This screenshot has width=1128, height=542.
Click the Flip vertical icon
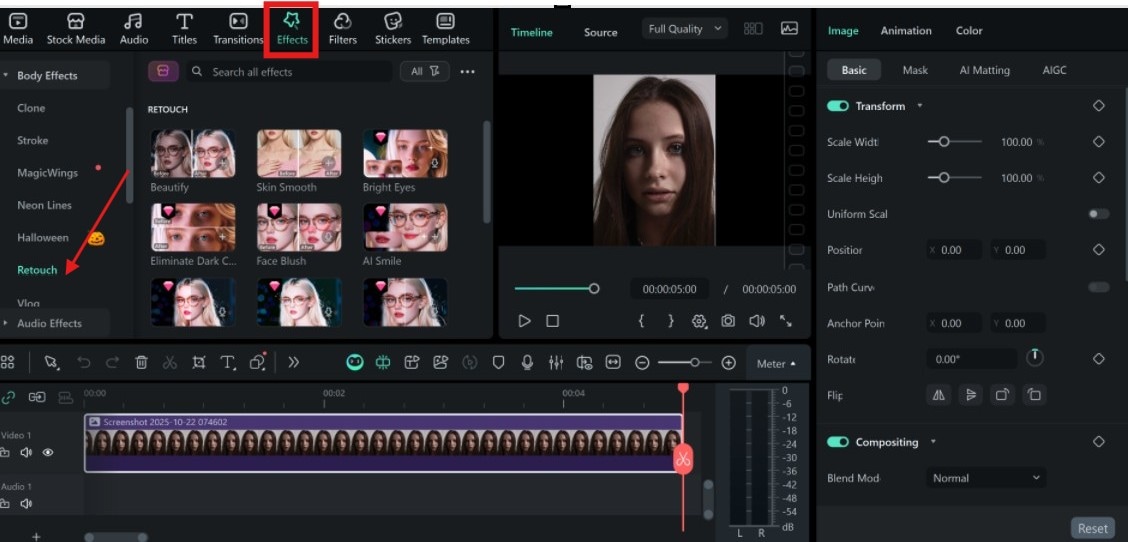pyautogui.click(x=970, y=394)
